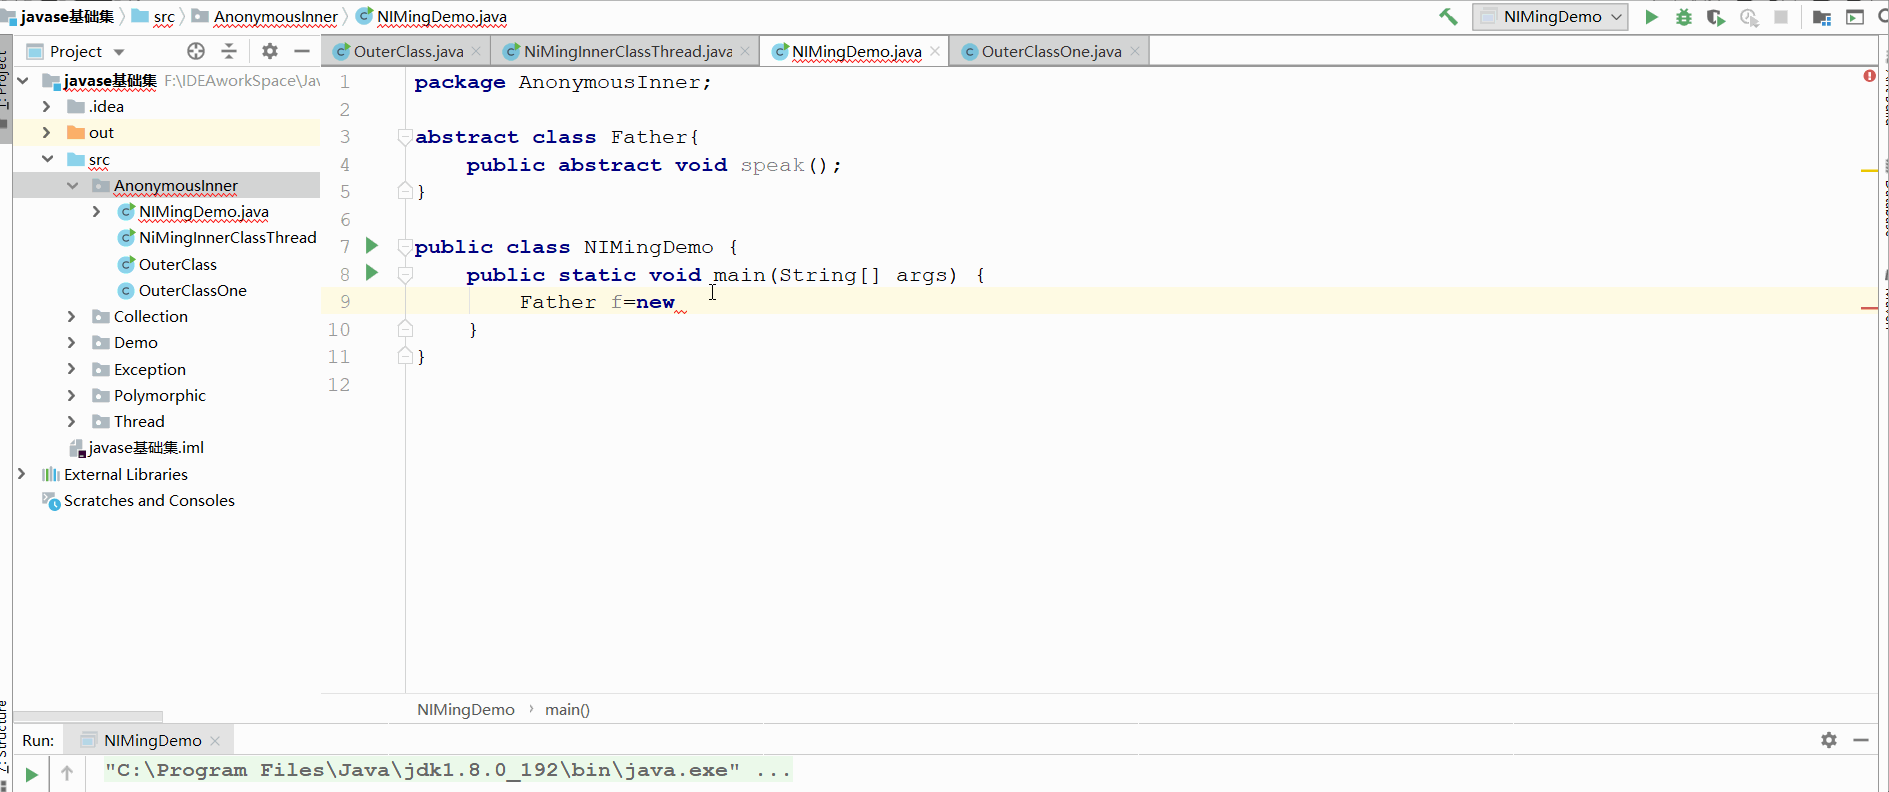Open Run panel settings gear
This screenshot has height=792, width=1889.
pos(1829,740)
